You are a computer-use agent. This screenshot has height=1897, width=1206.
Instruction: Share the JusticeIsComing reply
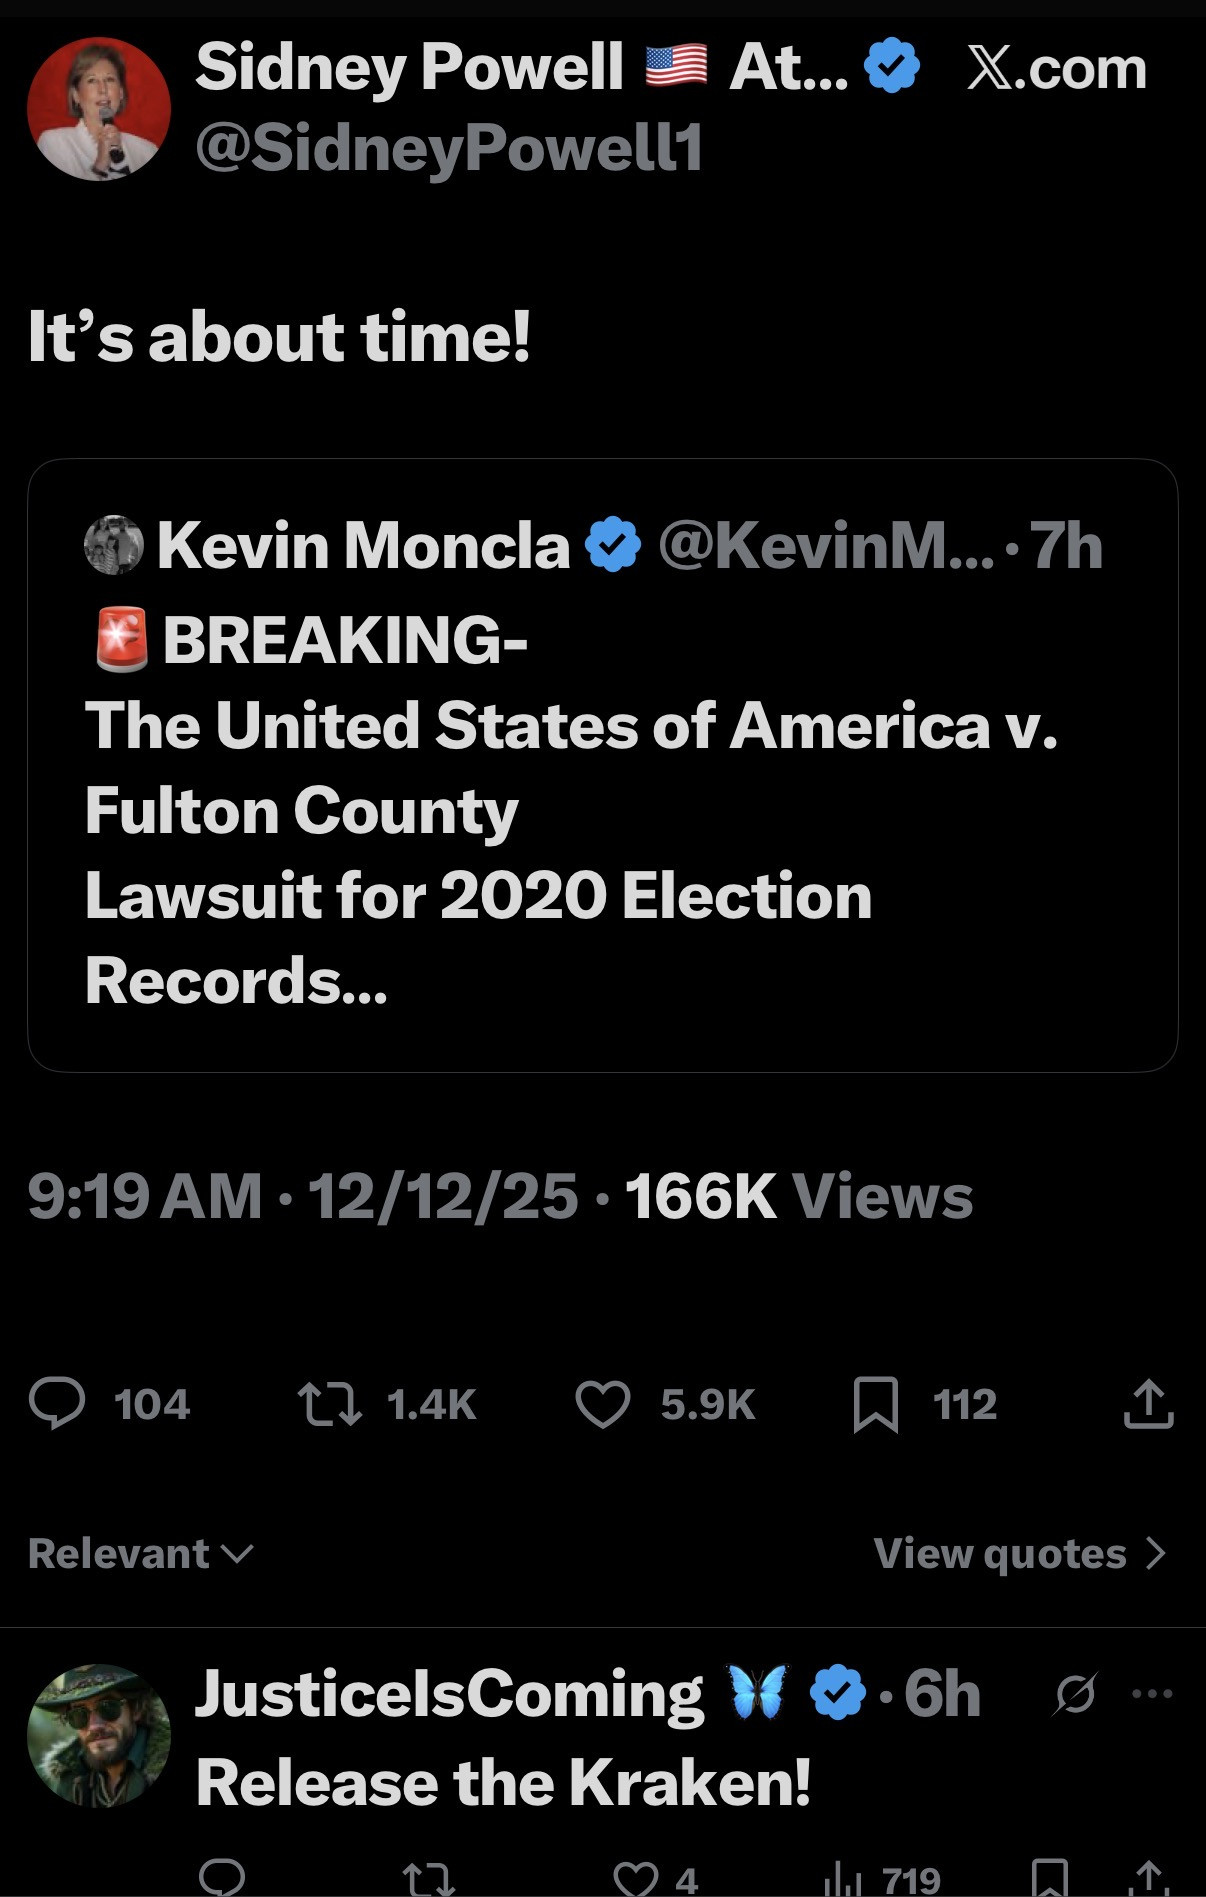1149,1878
